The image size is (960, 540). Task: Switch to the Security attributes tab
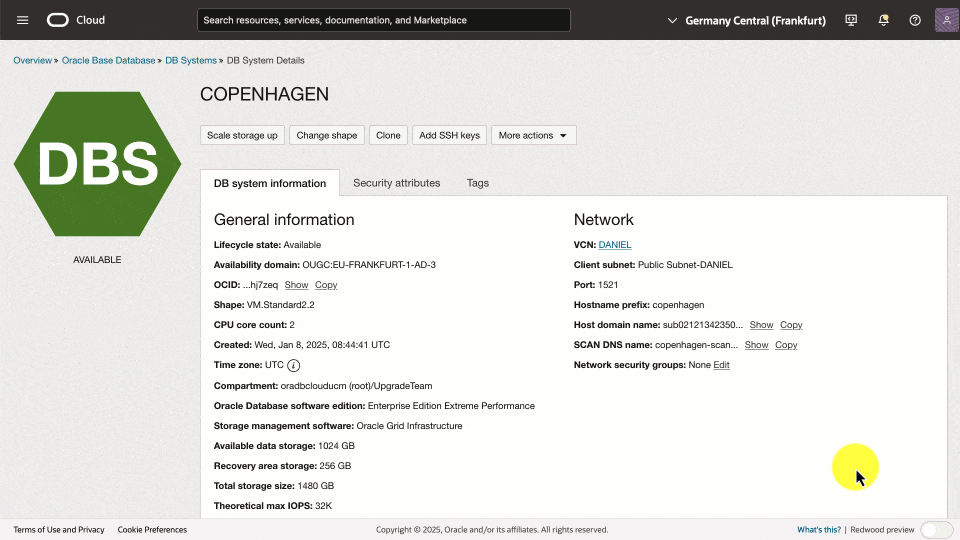point(396,183)
